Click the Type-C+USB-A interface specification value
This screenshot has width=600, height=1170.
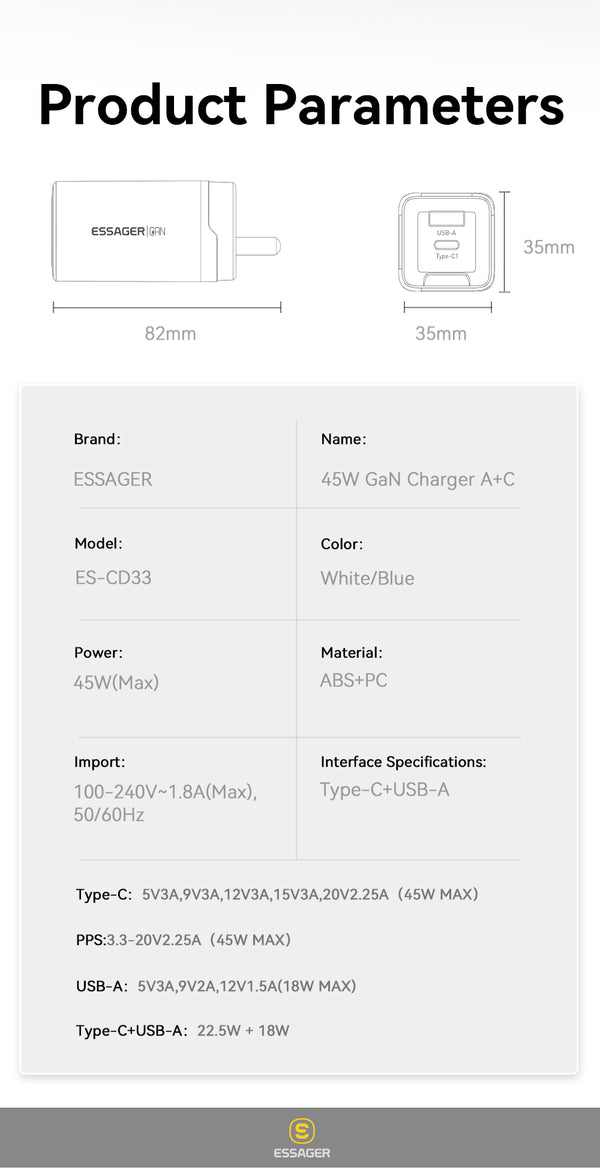coord(385,790)
